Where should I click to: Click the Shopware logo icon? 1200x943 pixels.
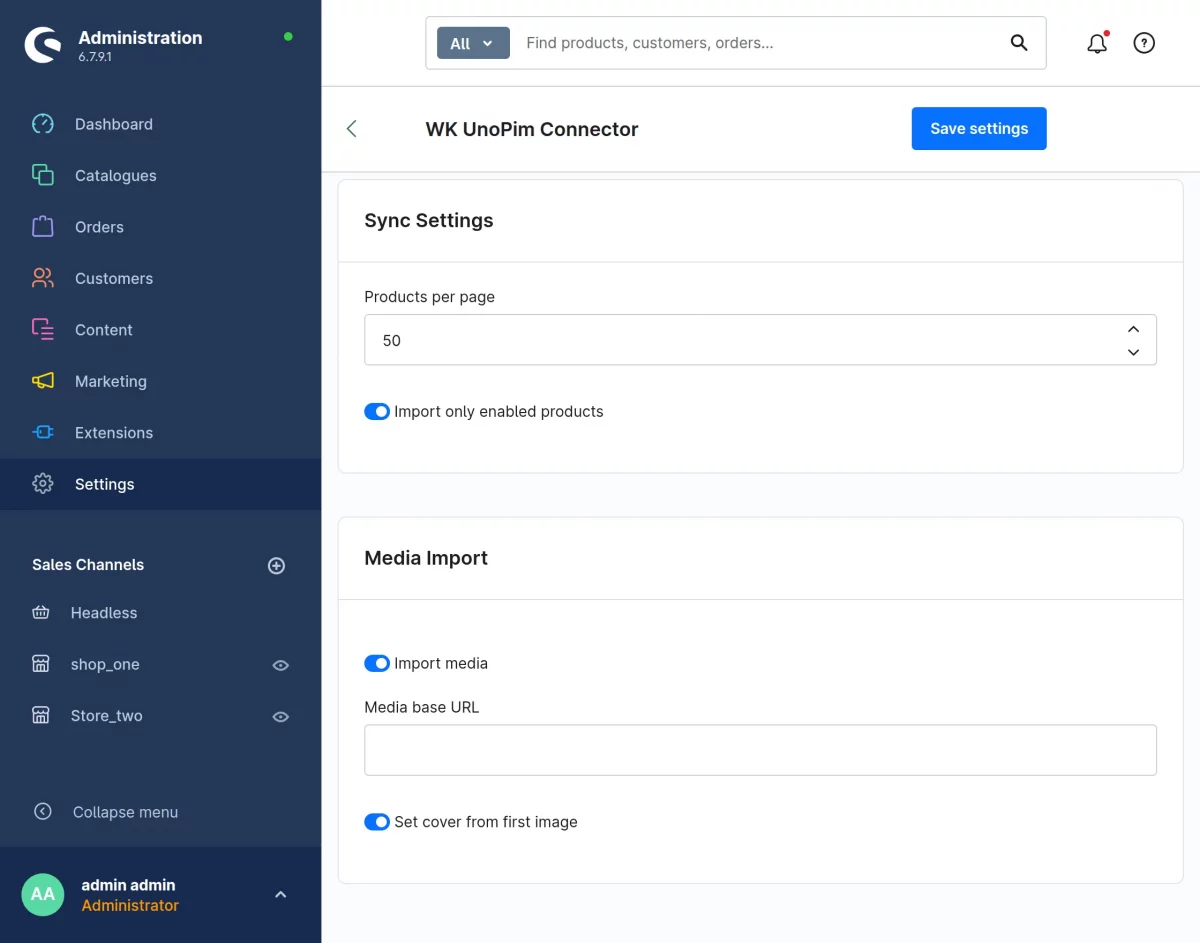pyautogui.click(x=43, y=44)
